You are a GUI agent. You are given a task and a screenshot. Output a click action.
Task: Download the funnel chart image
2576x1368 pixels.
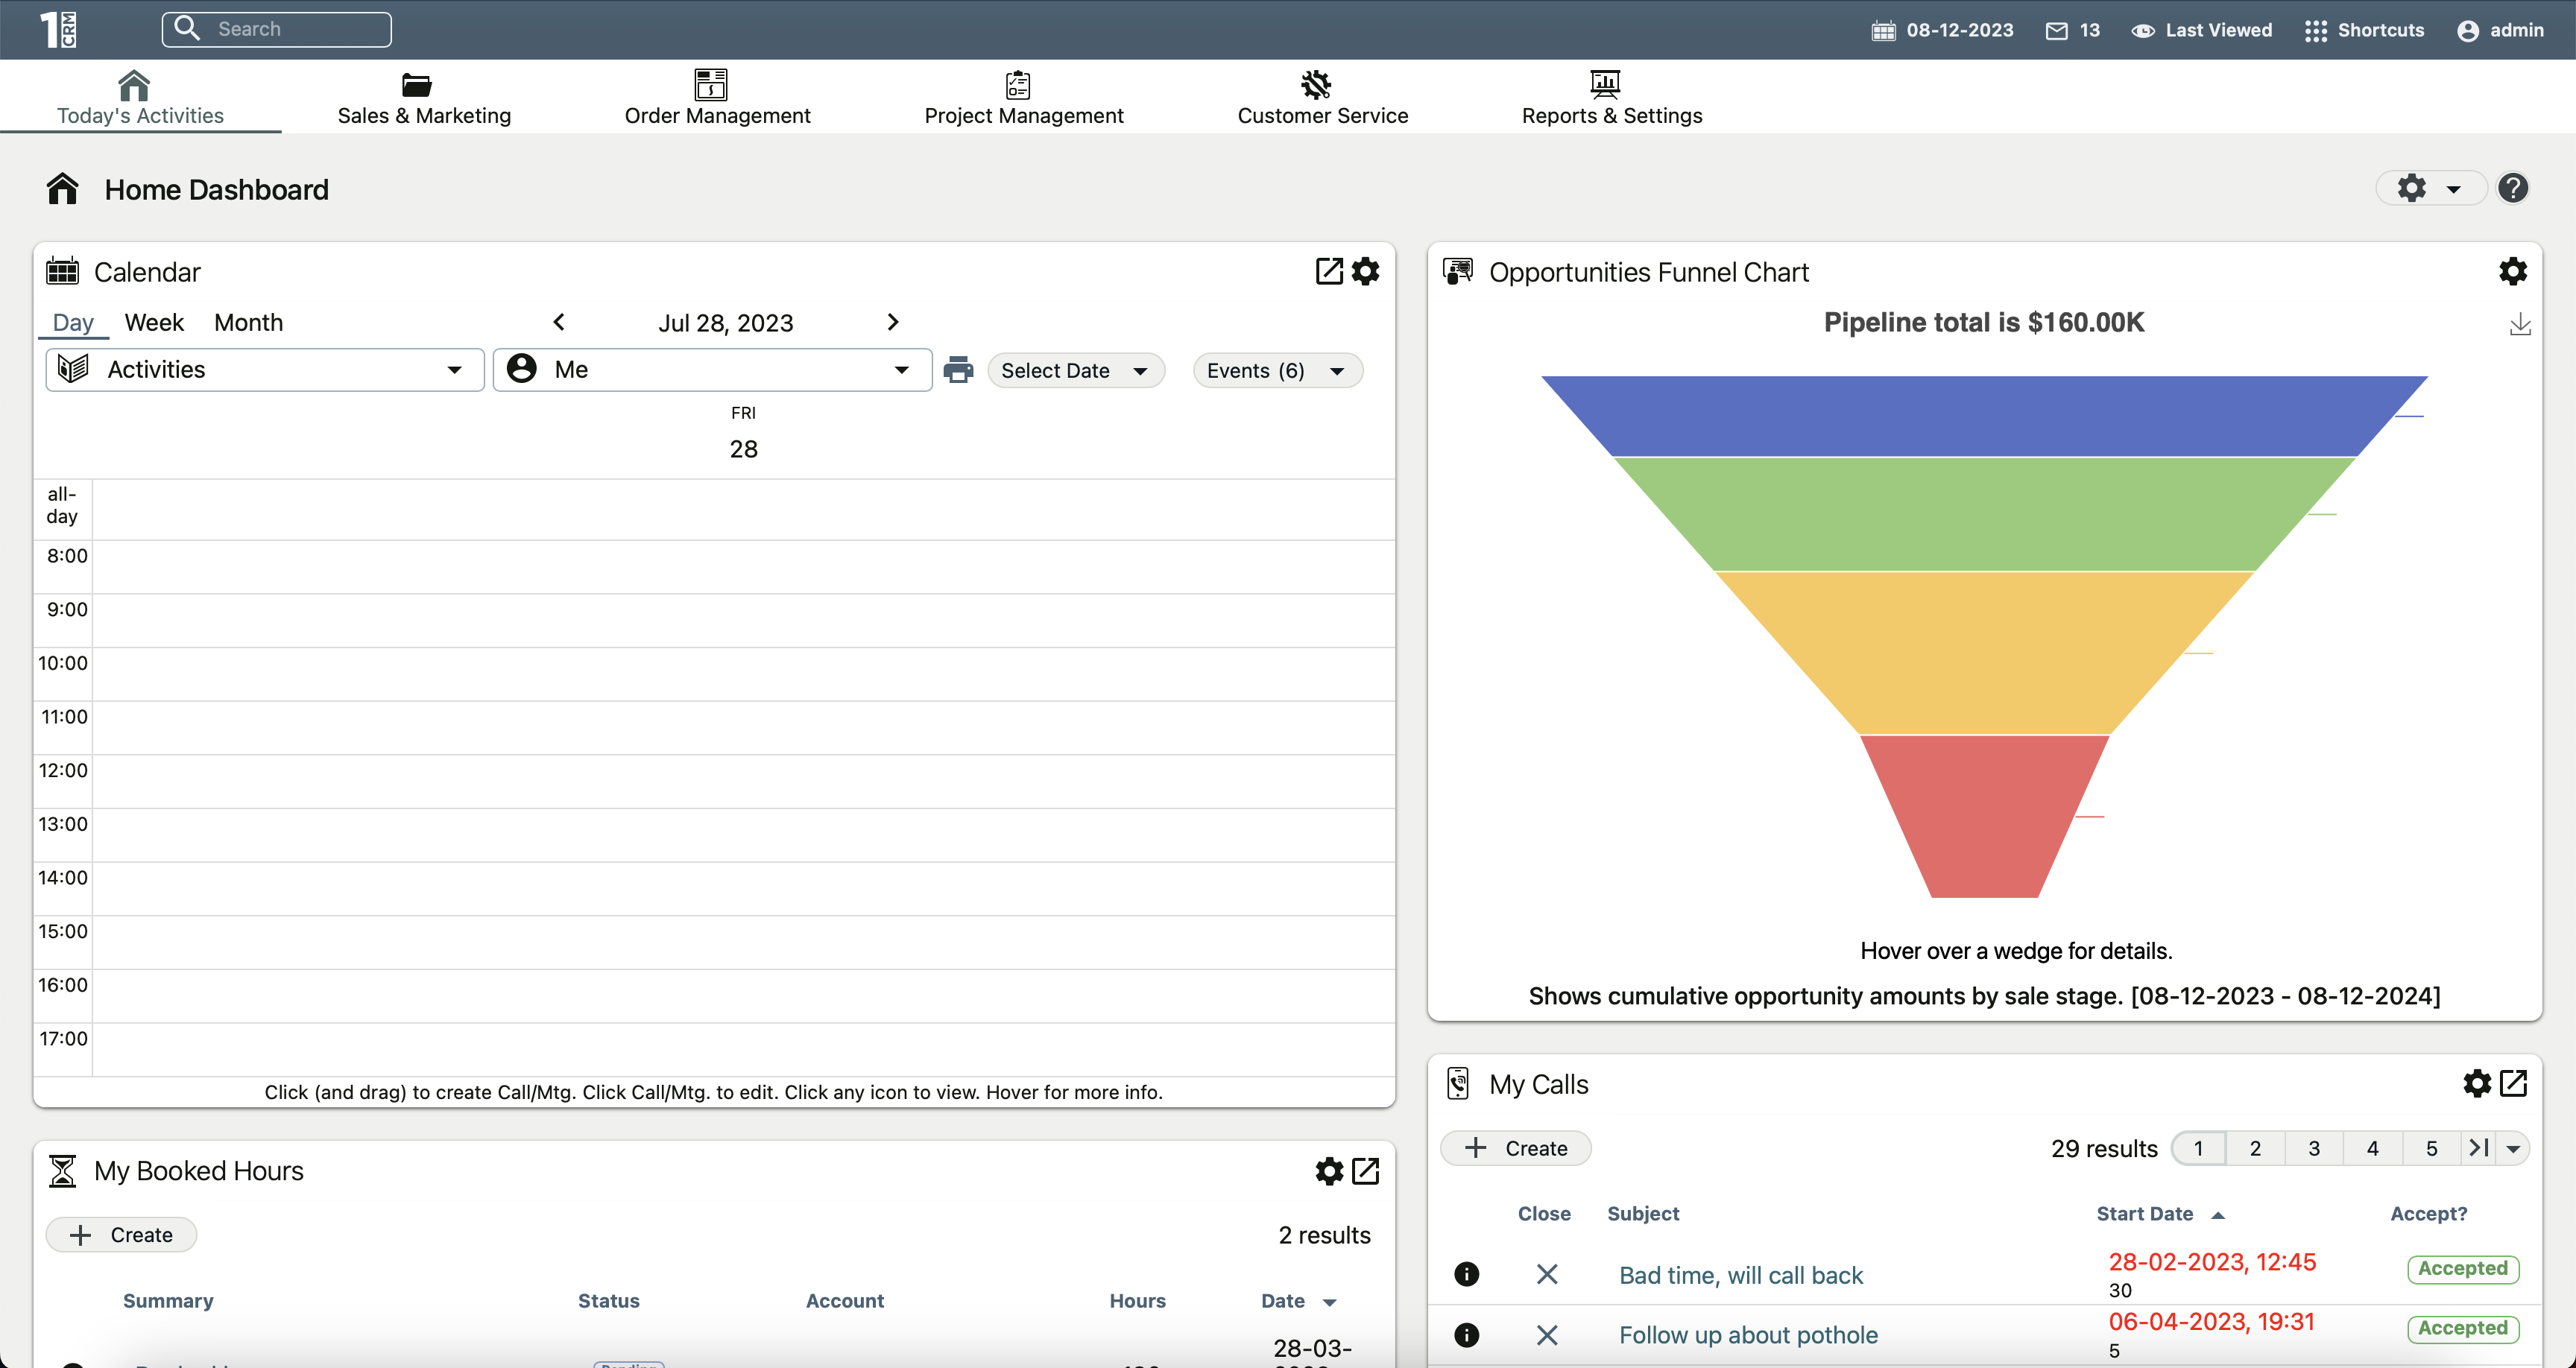(2519, 324)
